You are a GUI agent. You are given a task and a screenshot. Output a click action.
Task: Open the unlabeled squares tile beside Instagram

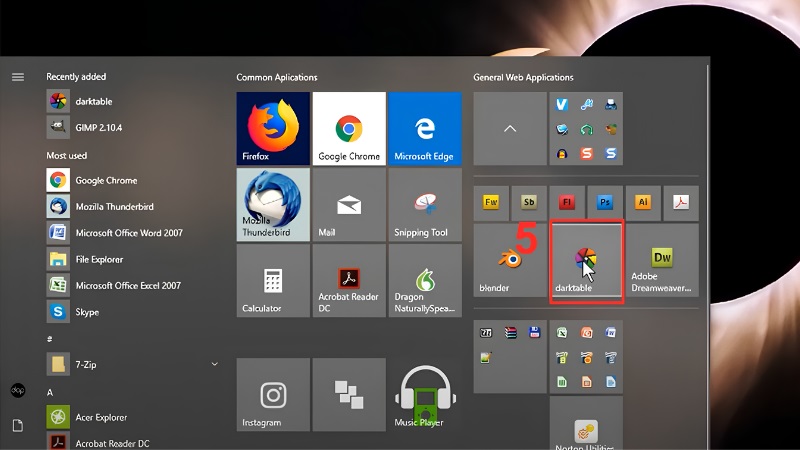click(x=349, y=394)
